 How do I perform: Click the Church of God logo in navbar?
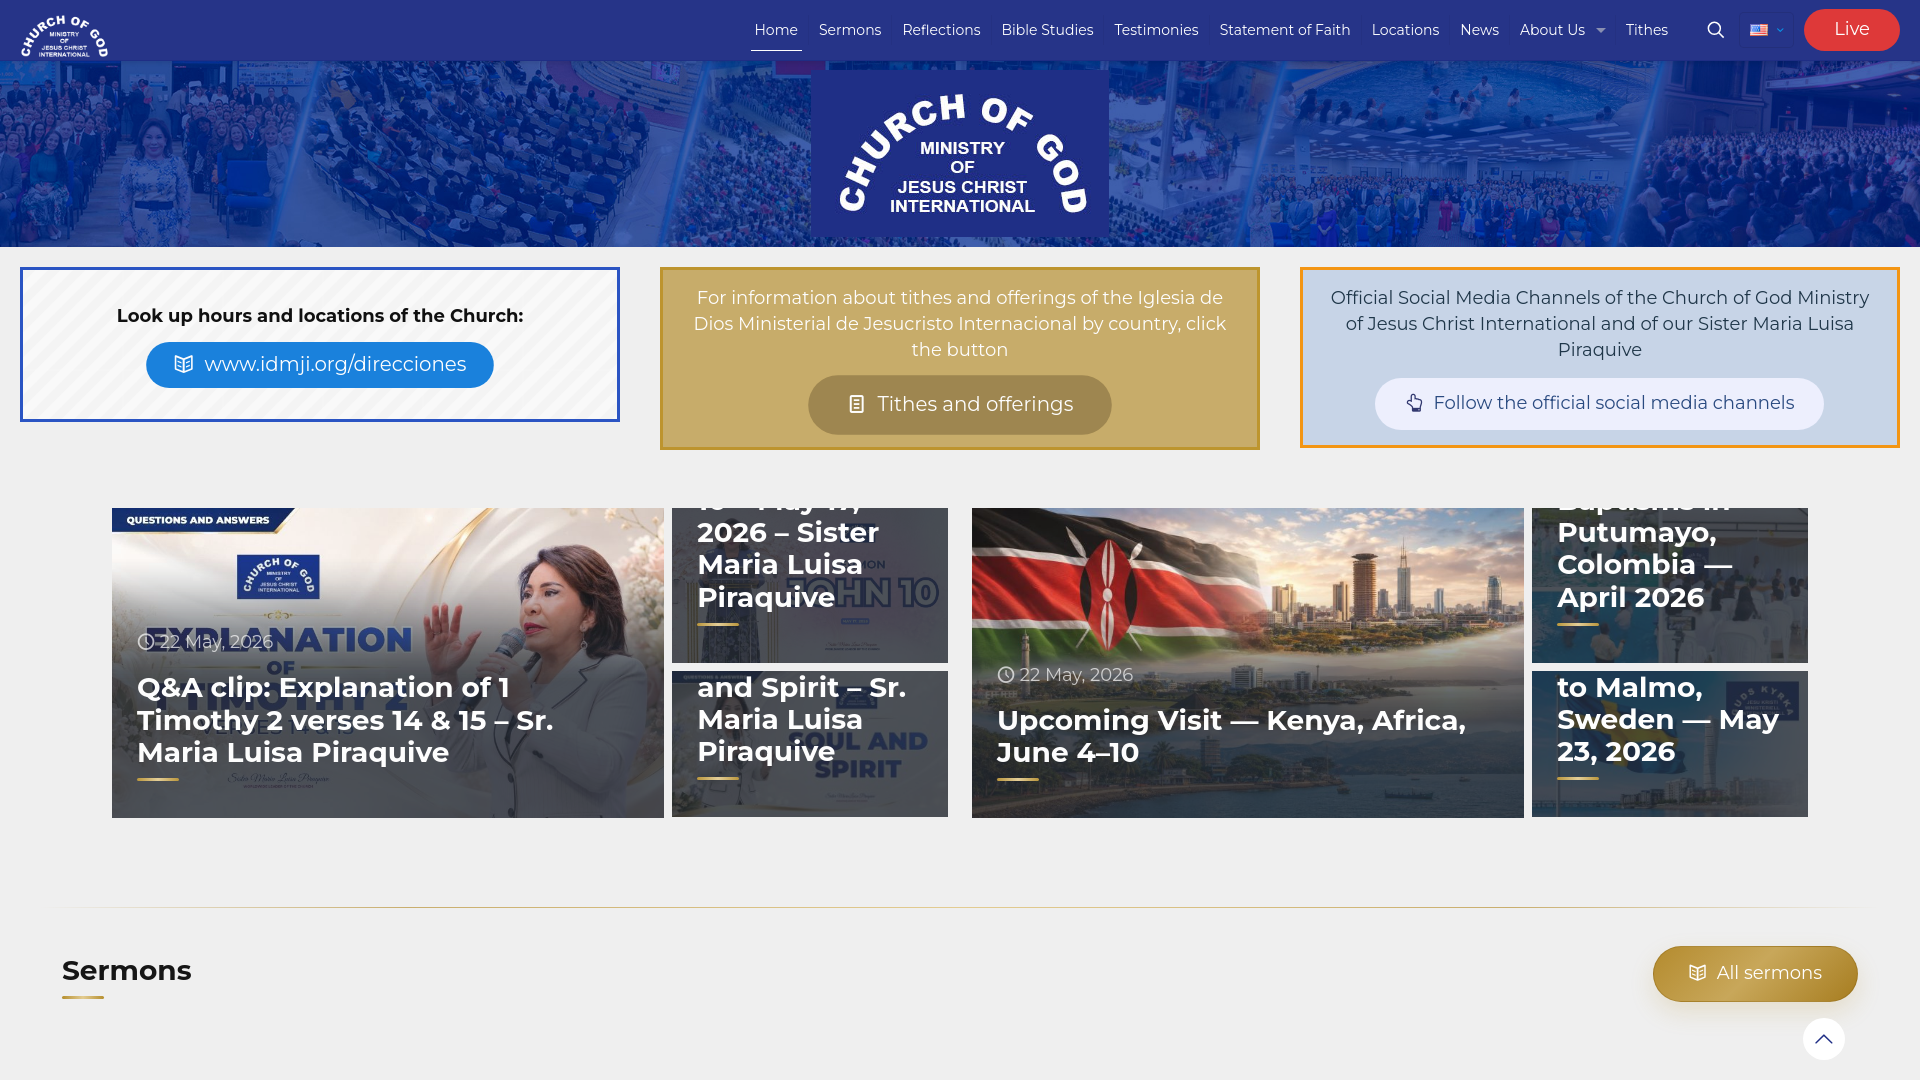pos(64,35)
